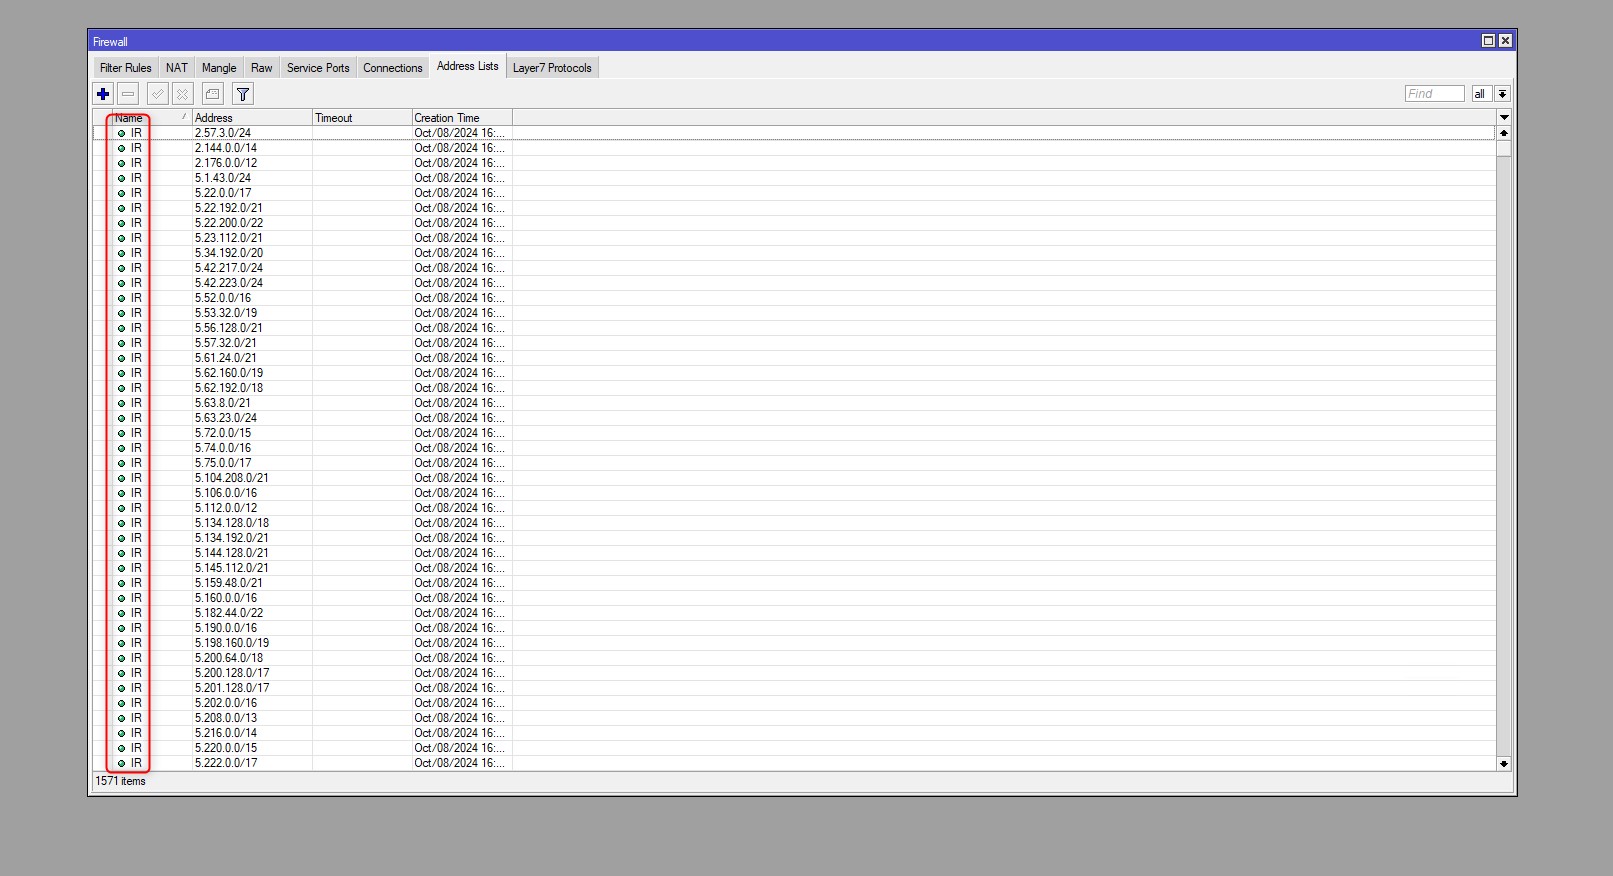
Task: Open the Filter Rules tab
Action: point(126,68)
